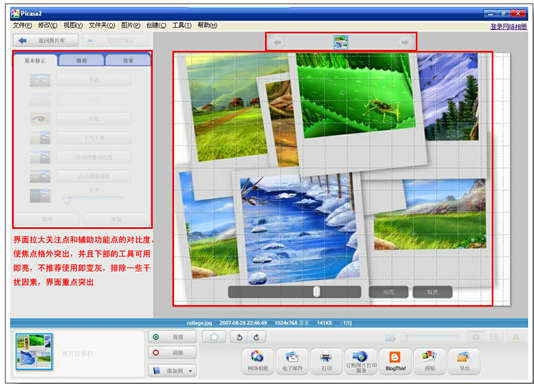Select the collage.jpg thumbnail in the tray
This screenshot has height=384, width=534.
point(34,351)
